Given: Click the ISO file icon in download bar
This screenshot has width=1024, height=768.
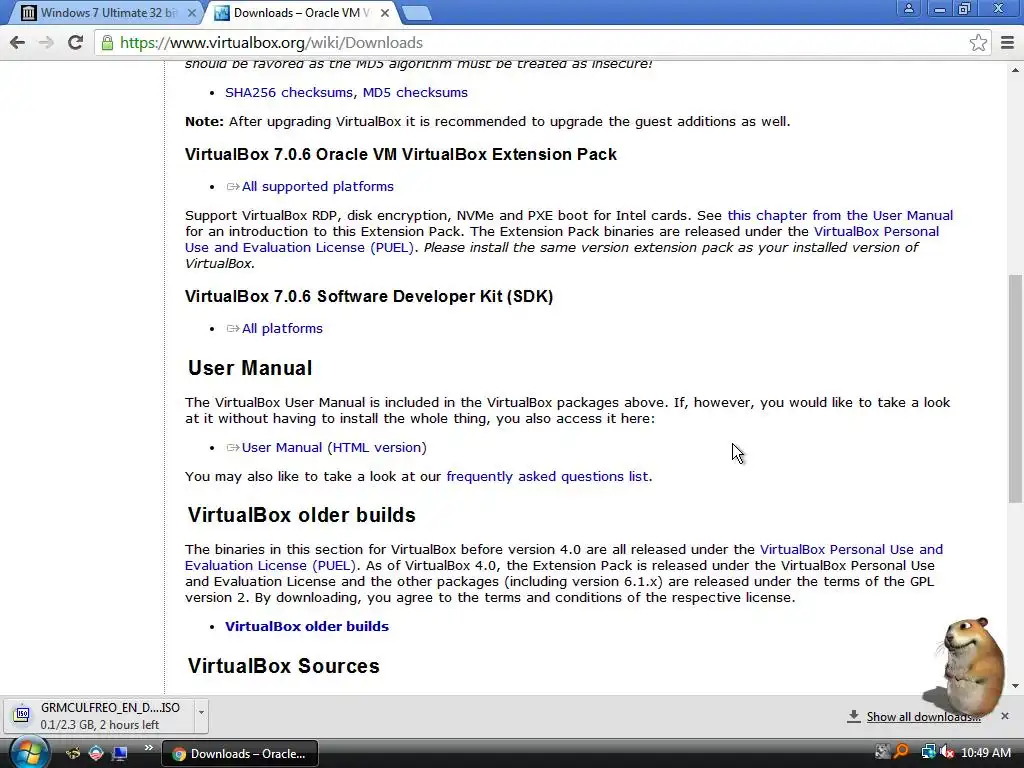Looking at the screenshot, I should coord(22,715).
